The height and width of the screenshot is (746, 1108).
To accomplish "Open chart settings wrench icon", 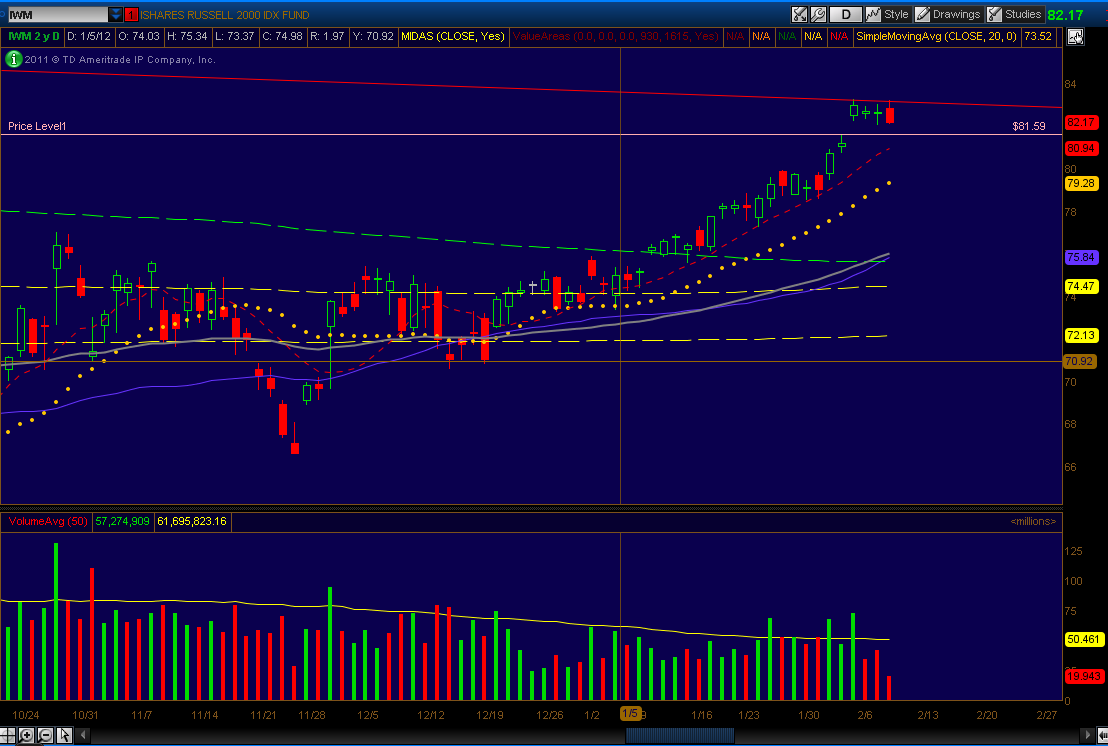I will (x=818, y=14).
